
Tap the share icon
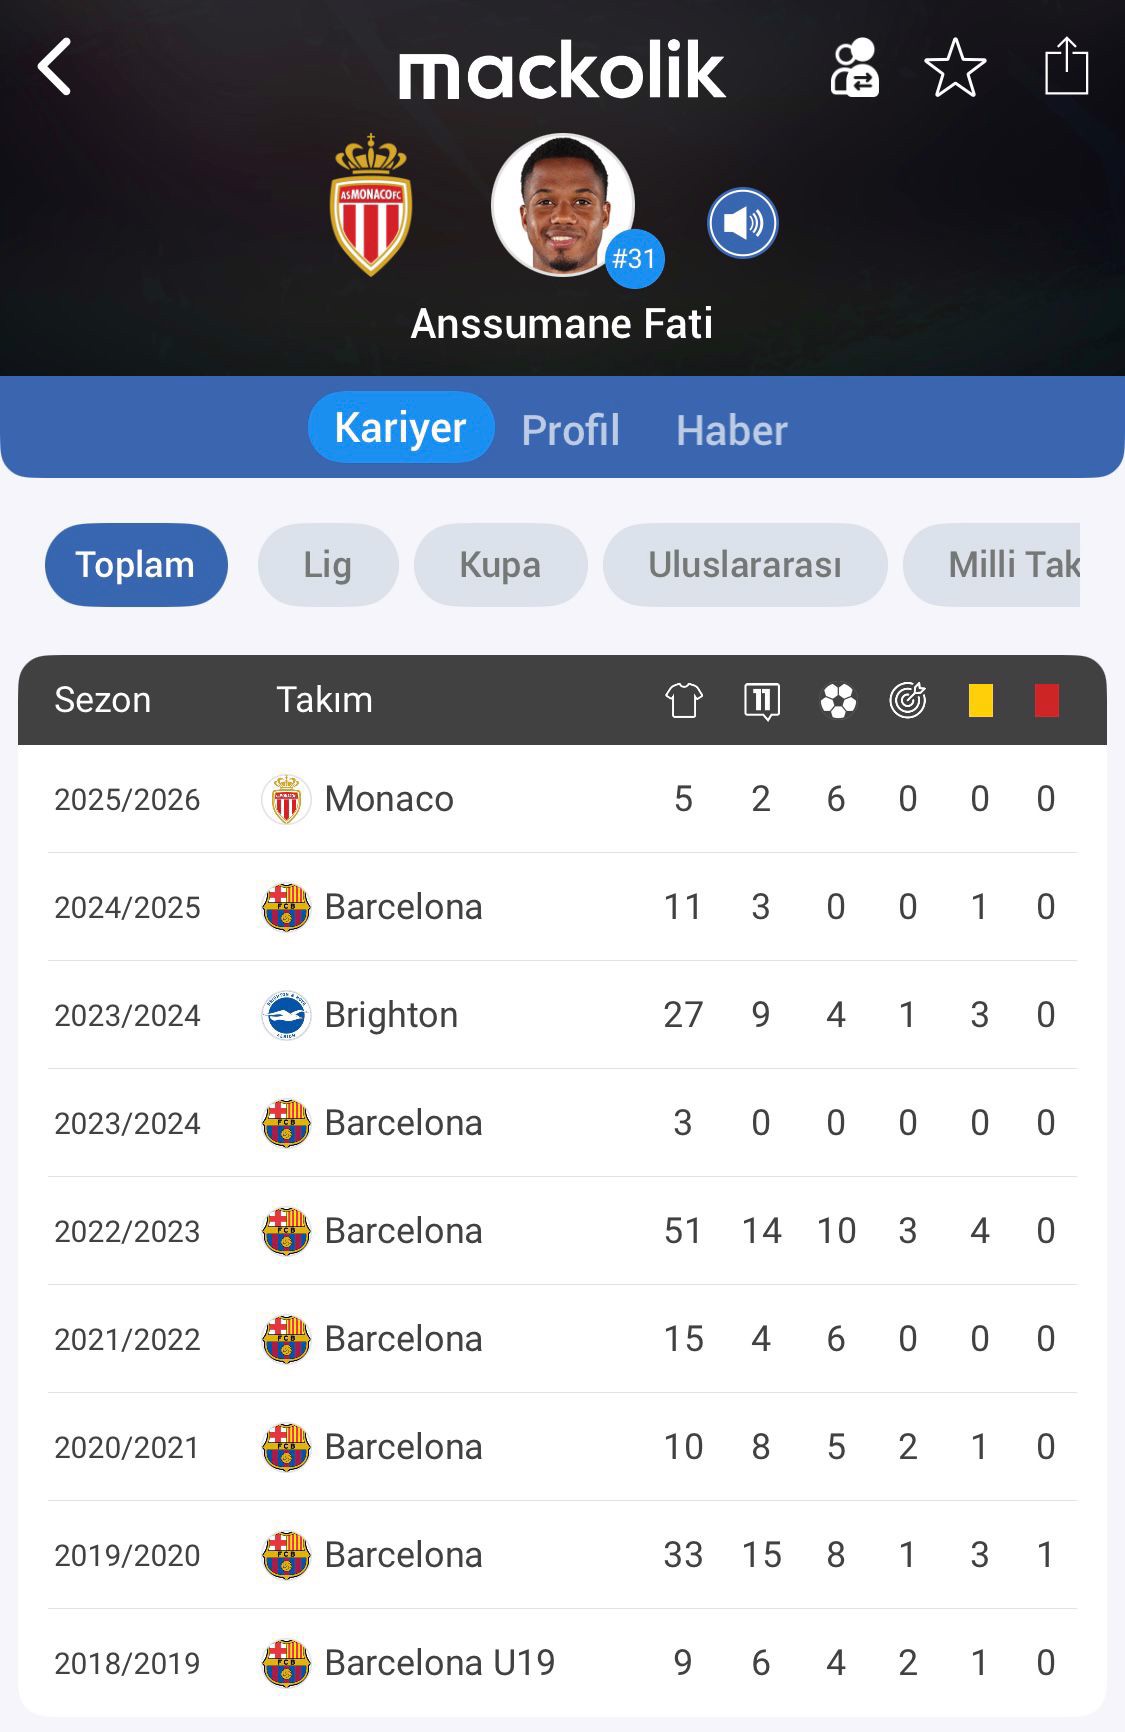pos(1066,66)
